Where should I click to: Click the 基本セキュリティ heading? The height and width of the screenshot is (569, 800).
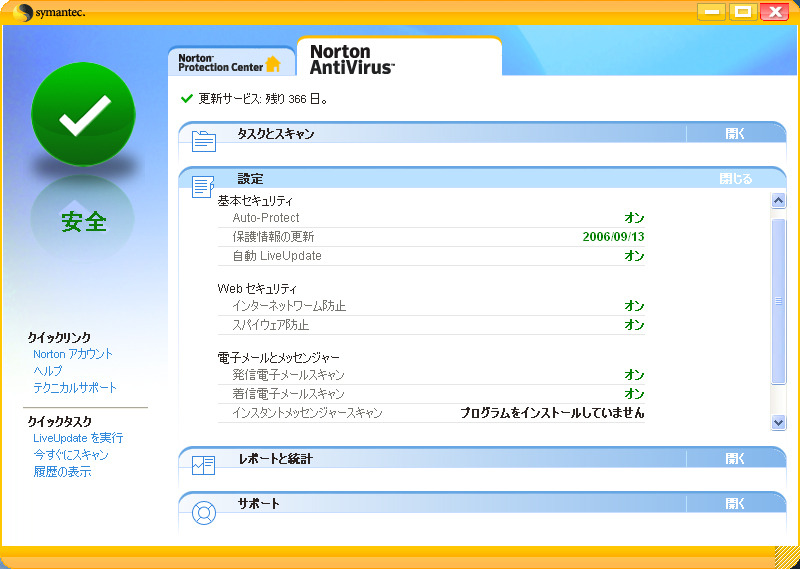coord(255,201)
